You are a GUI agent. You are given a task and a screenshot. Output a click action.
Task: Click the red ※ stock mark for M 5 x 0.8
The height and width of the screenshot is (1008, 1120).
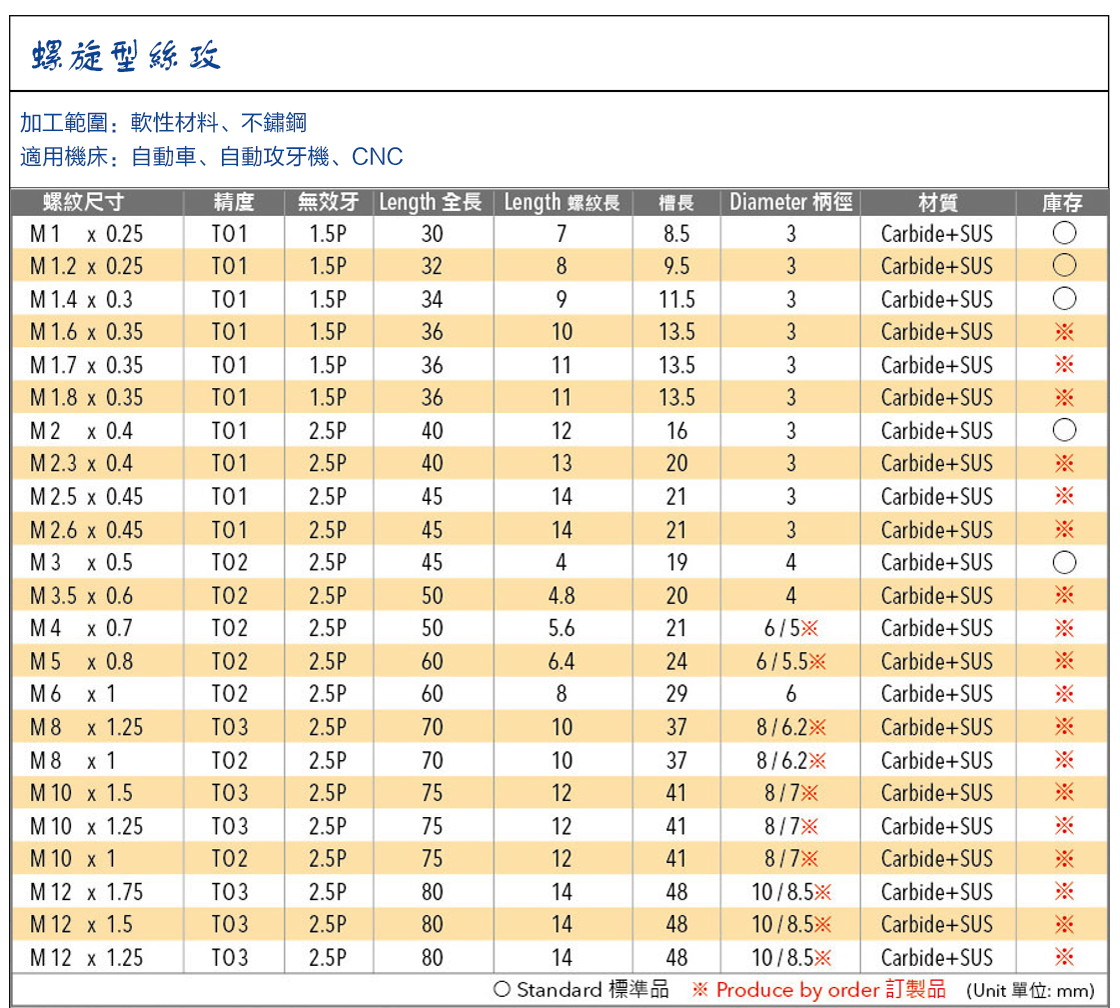point(1064,661)
